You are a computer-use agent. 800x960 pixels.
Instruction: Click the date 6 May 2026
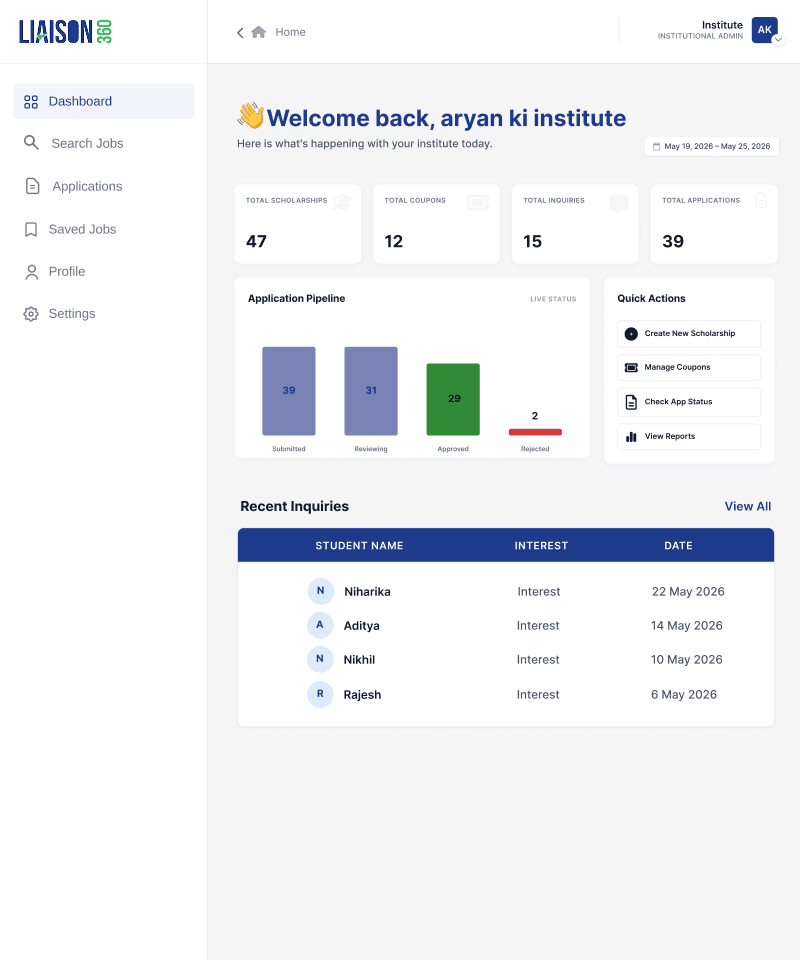(x=684, y=694)
